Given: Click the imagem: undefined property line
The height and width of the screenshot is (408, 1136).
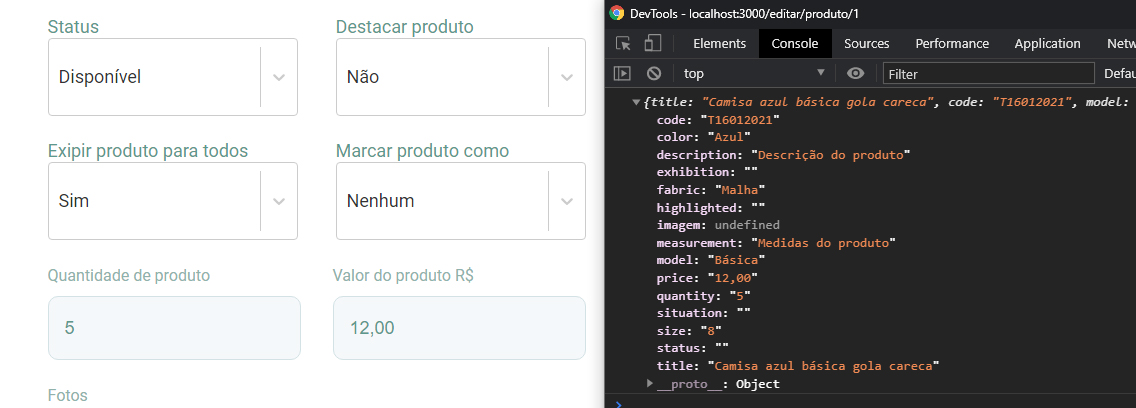Looking at the screenshot, I should (718, 225).
